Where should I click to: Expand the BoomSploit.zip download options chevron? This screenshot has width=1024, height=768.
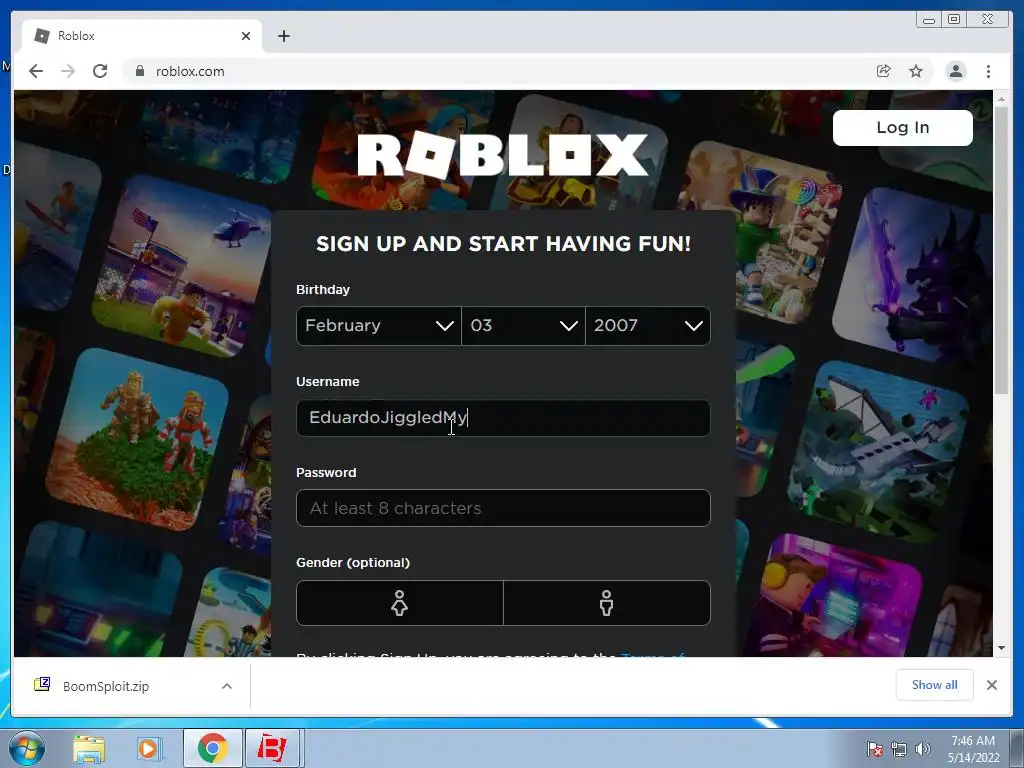[227, 686]
